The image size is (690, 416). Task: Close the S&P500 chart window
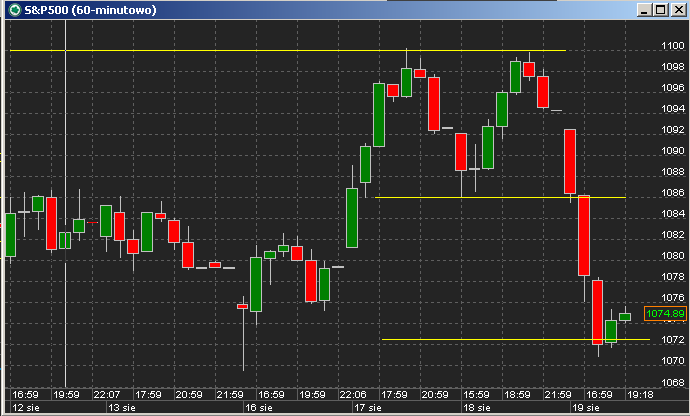(679, 10)
